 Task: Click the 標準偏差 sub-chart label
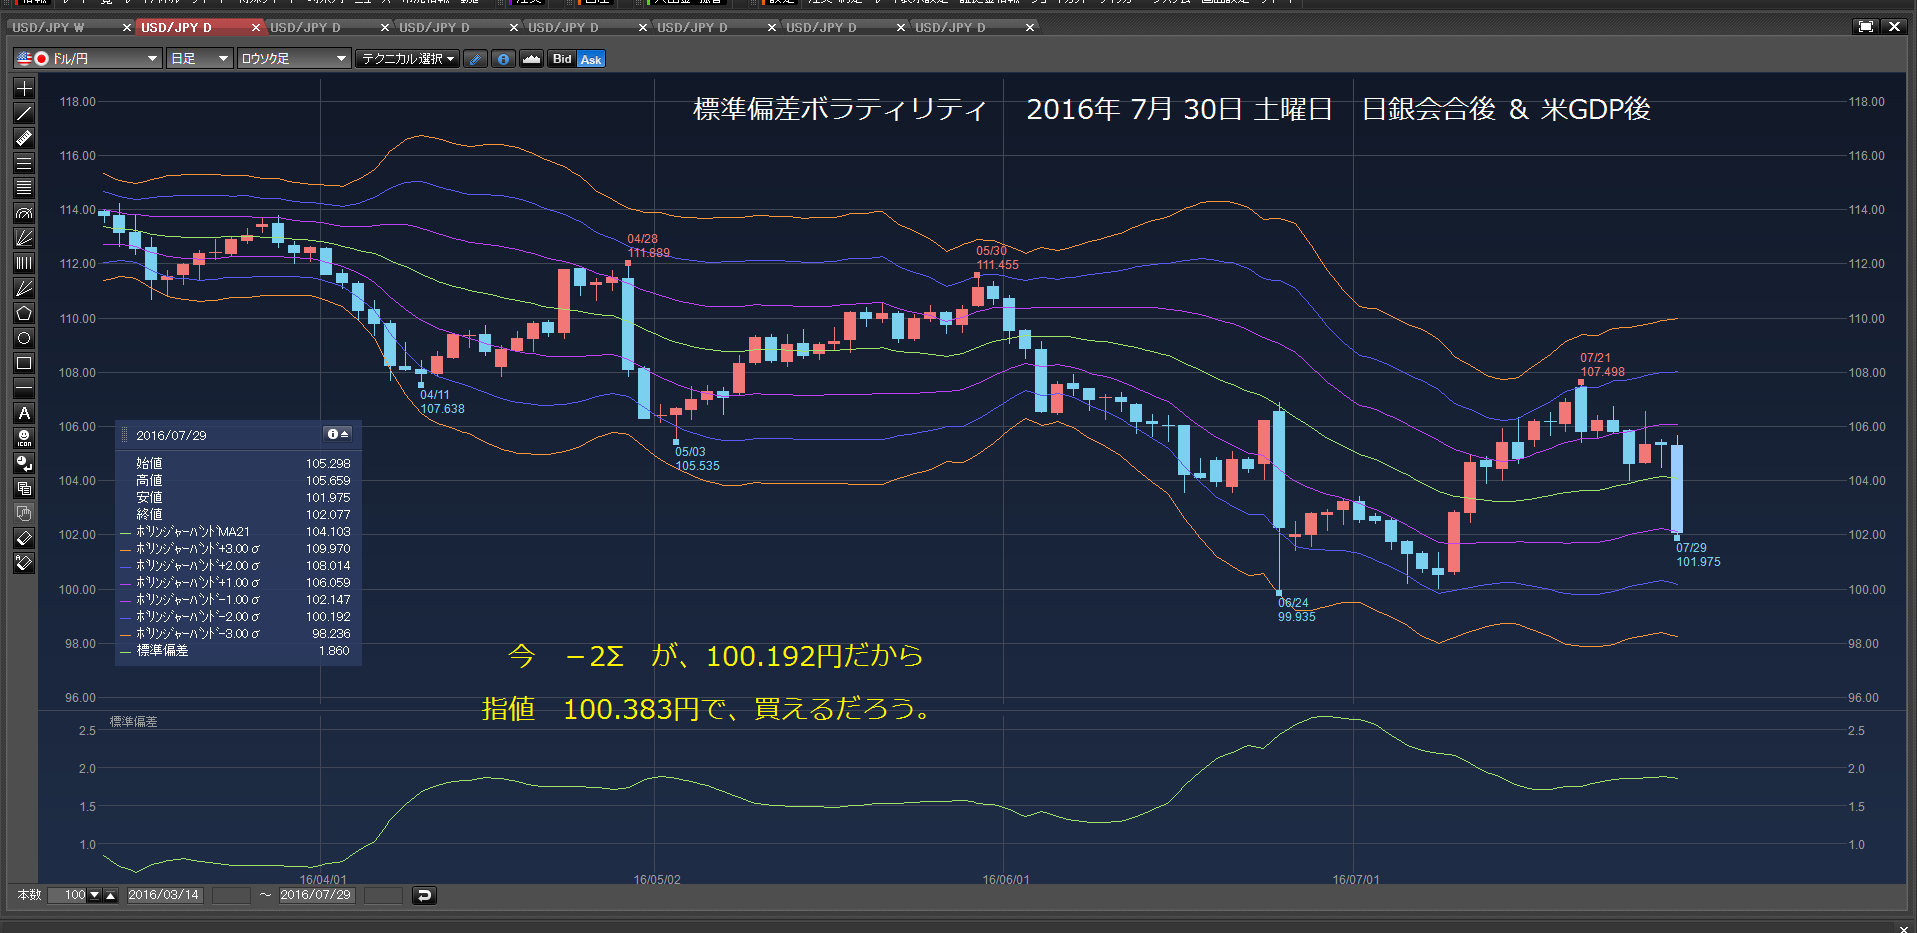coord(133,721)
